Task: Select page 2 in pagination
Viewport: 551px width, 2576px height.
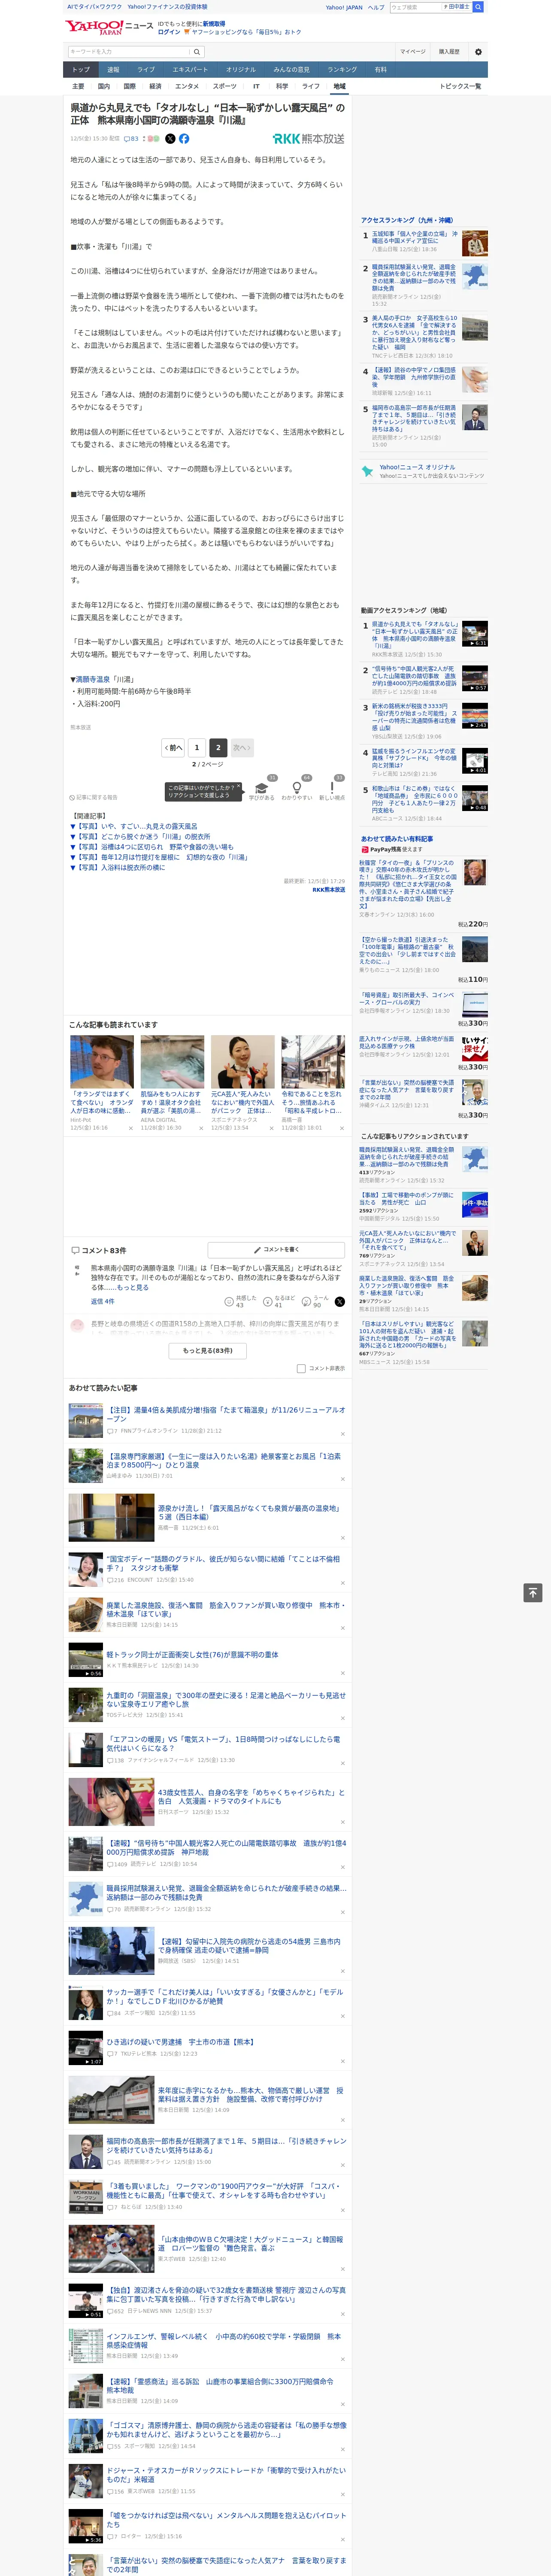Action: pyautogui.click(x=218, y=747)
